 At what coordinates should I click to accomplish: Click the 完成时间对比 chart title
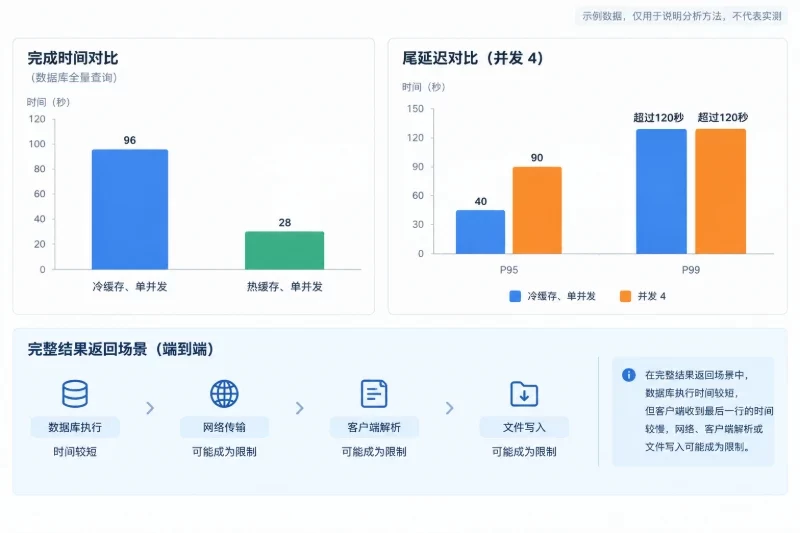click(73, 58)
